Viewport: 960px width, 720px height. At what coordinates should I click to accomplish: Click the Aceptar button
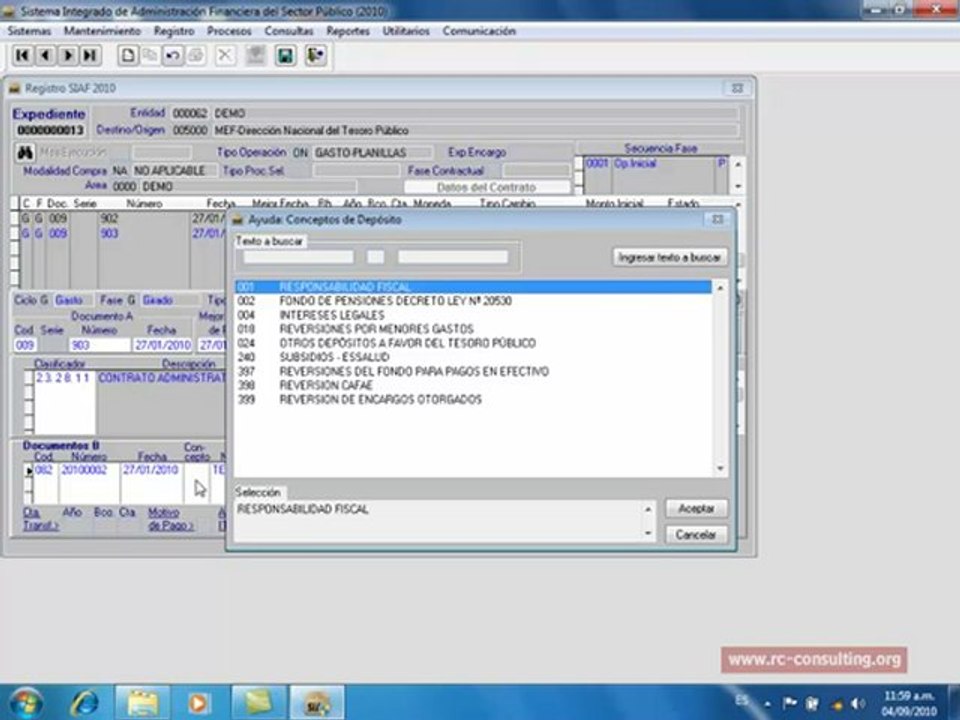(696, 508)
